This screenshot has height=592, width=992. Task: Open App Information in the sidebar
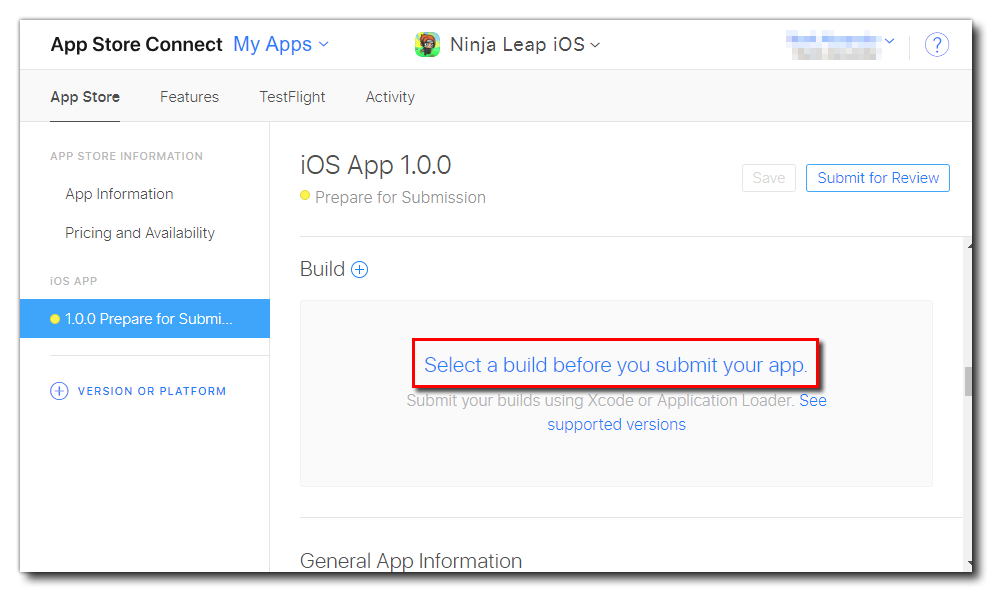pos(119,194)
